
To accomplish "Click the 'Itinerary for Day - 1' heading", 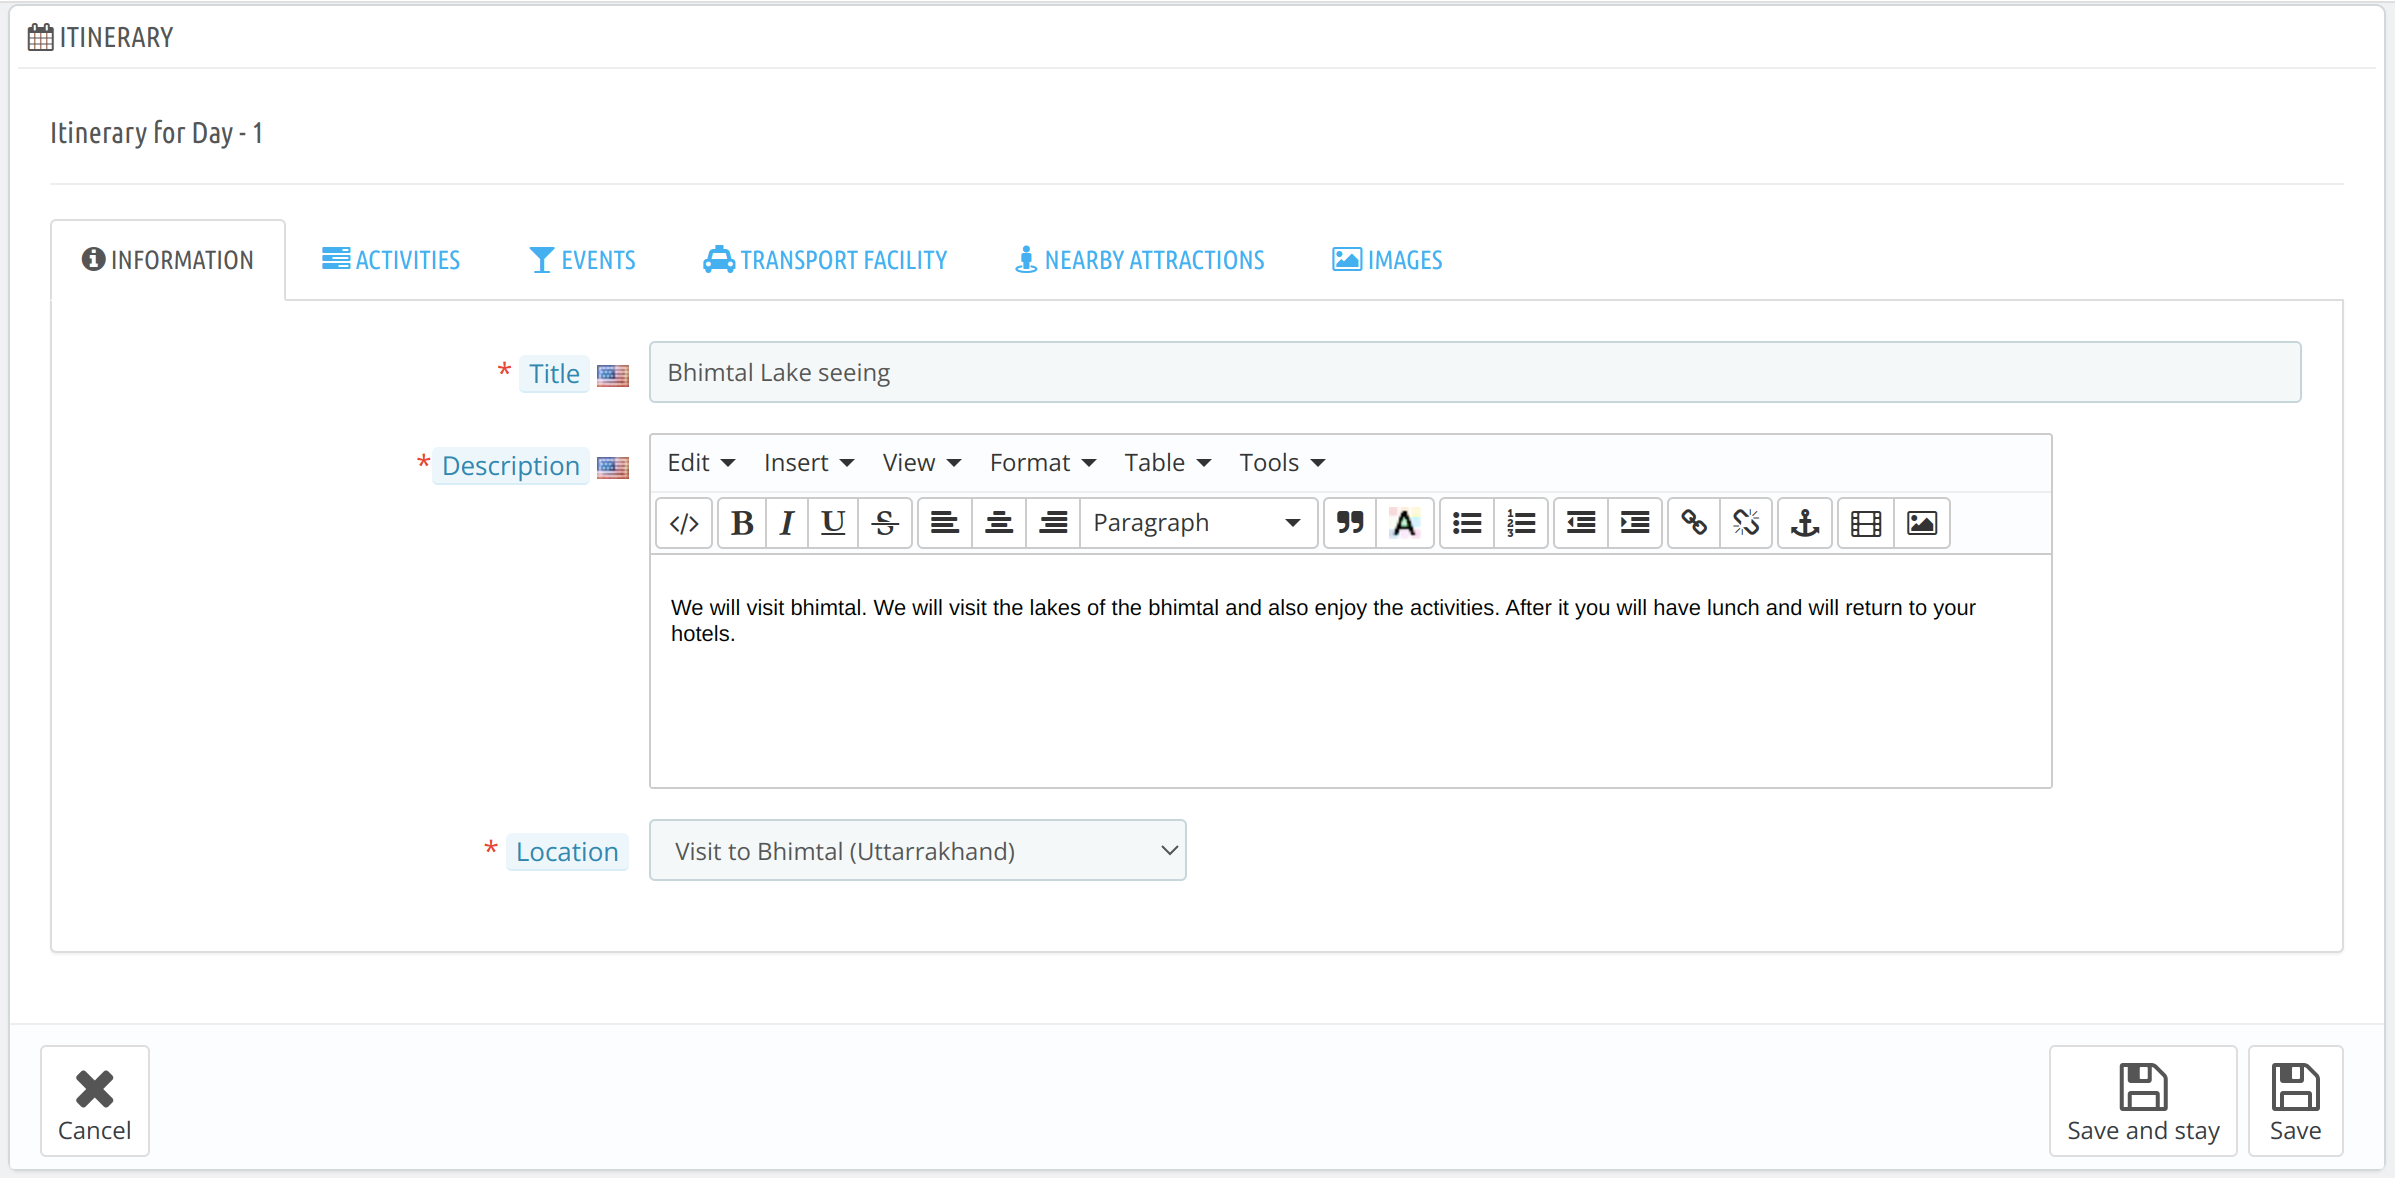I will (157, 133).
